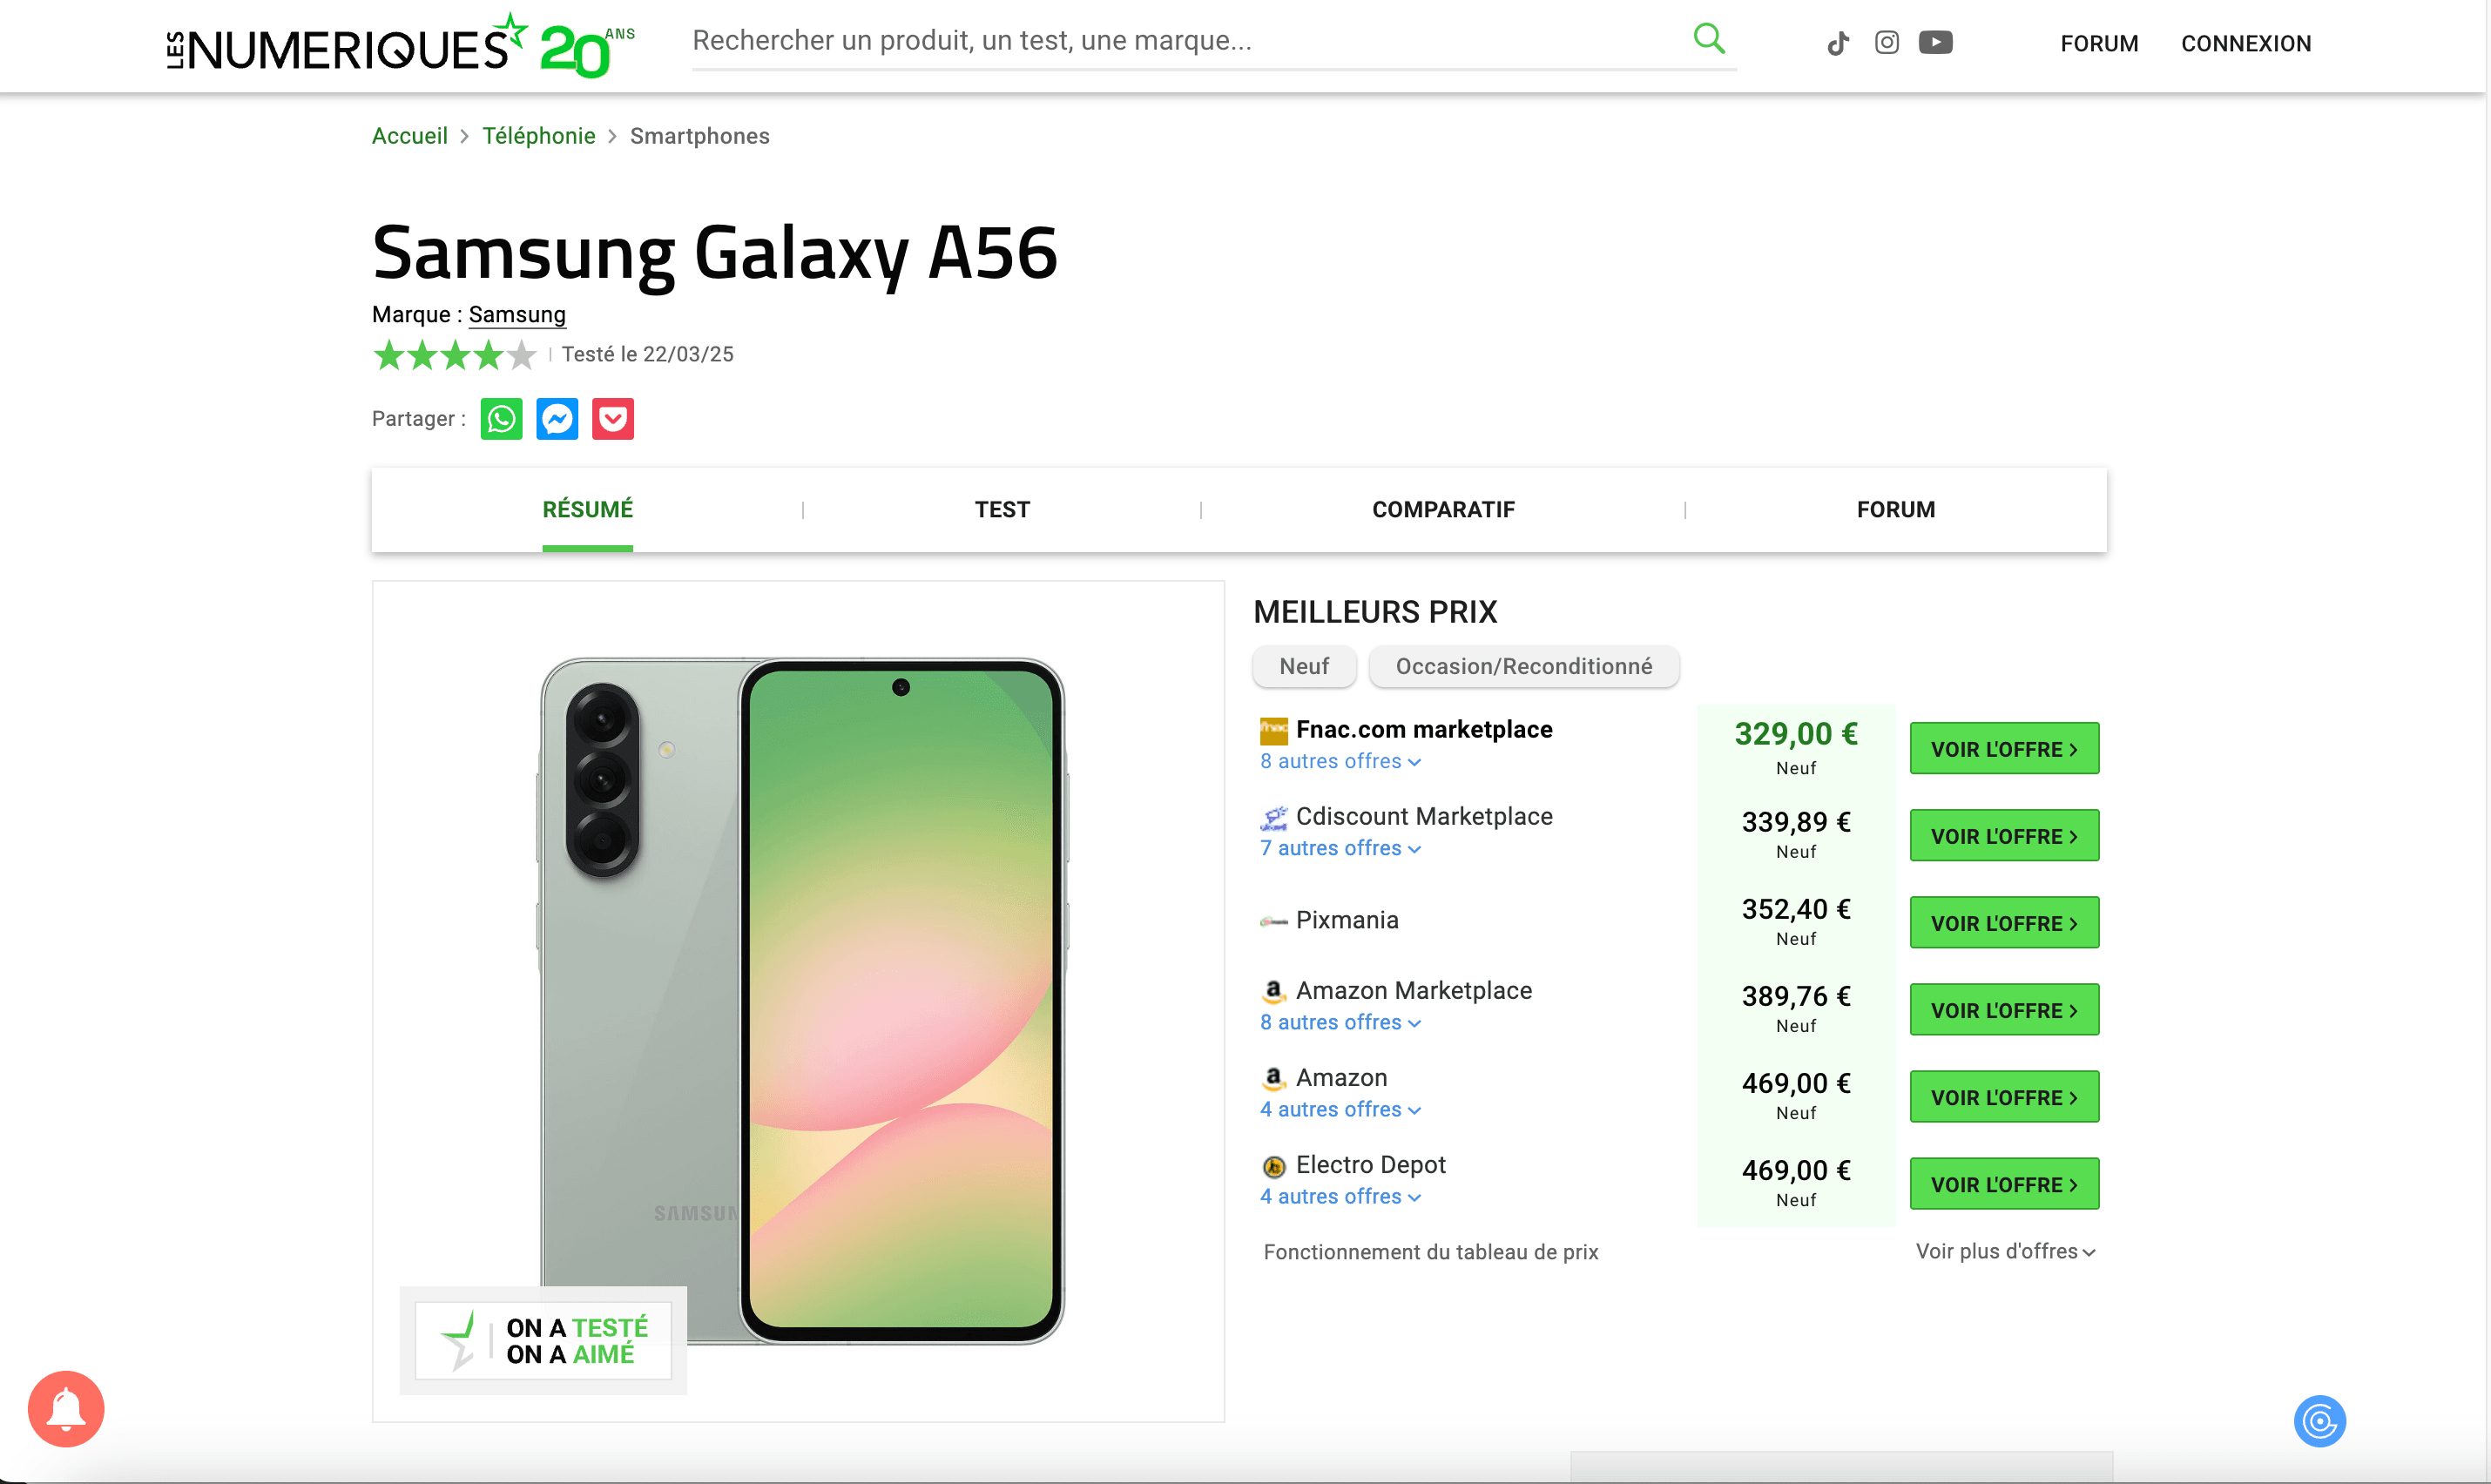
Task: Share the page via WhatsApp
Action: coord(501,419)
